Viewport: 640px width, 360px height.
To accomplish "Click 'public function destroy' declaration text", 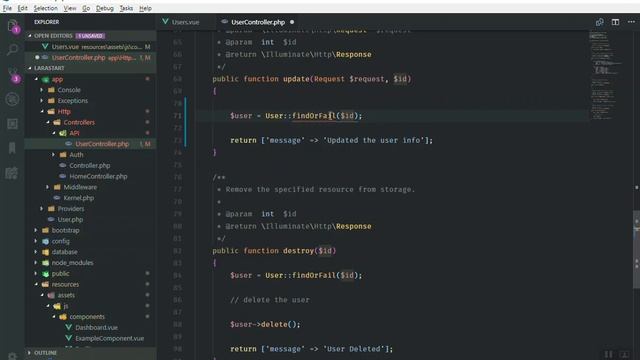I will pos(262,251).
